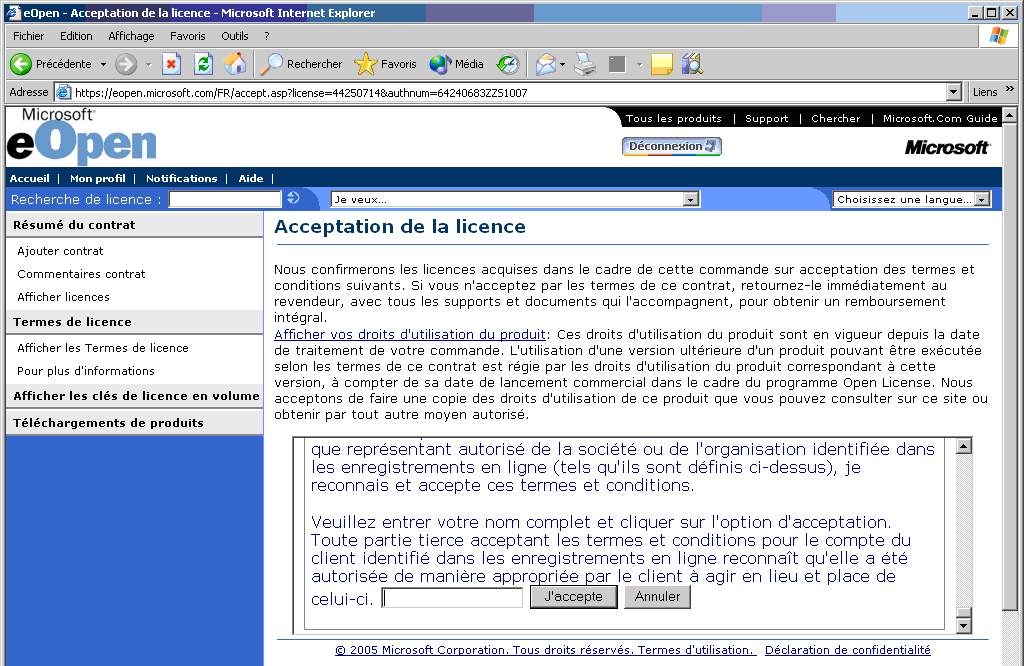Click the Microsoft.Com Guide link

tap(940, 118)
